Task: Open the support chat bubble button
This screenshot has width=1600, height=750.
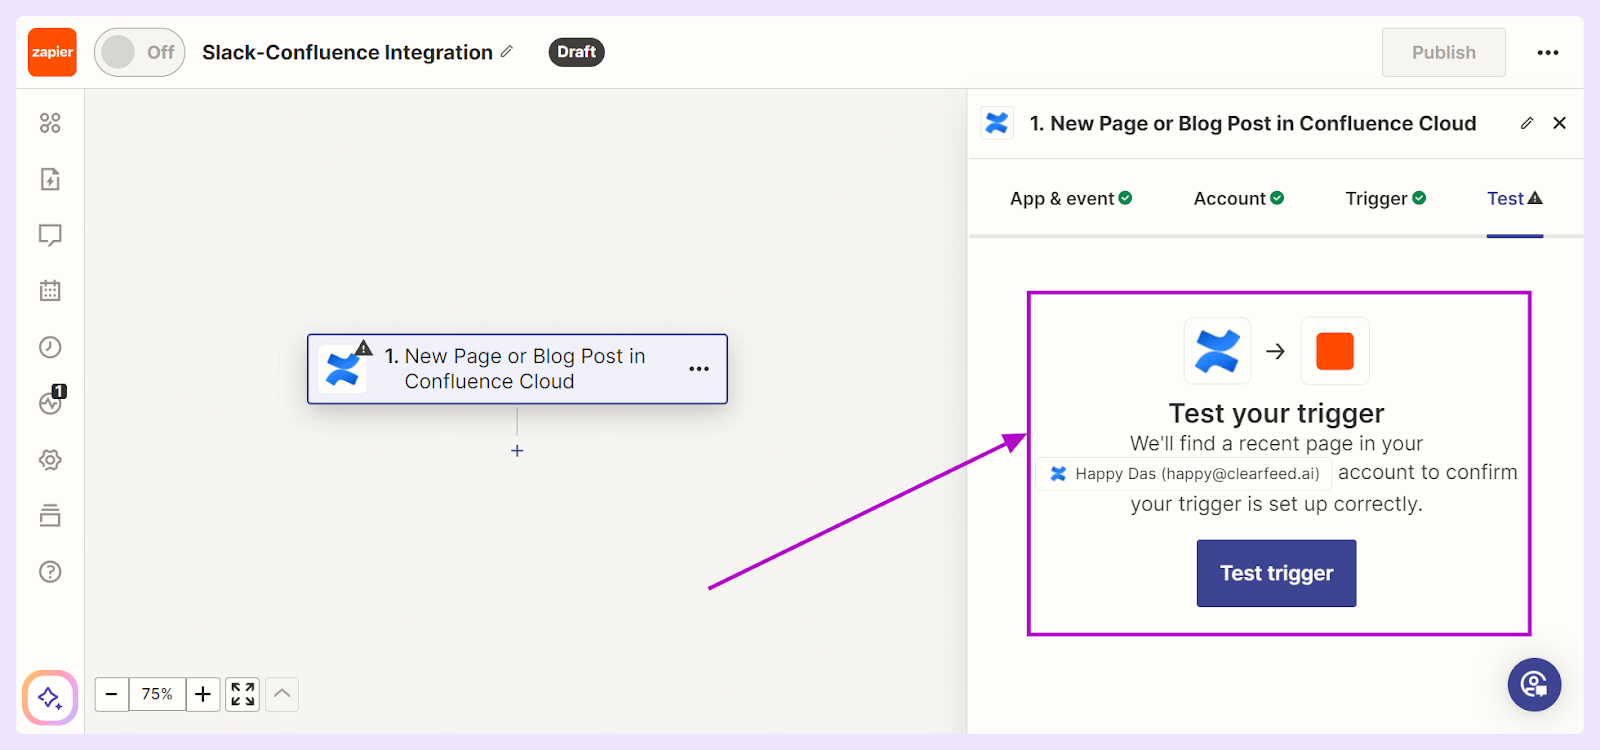Action: 1534,684
